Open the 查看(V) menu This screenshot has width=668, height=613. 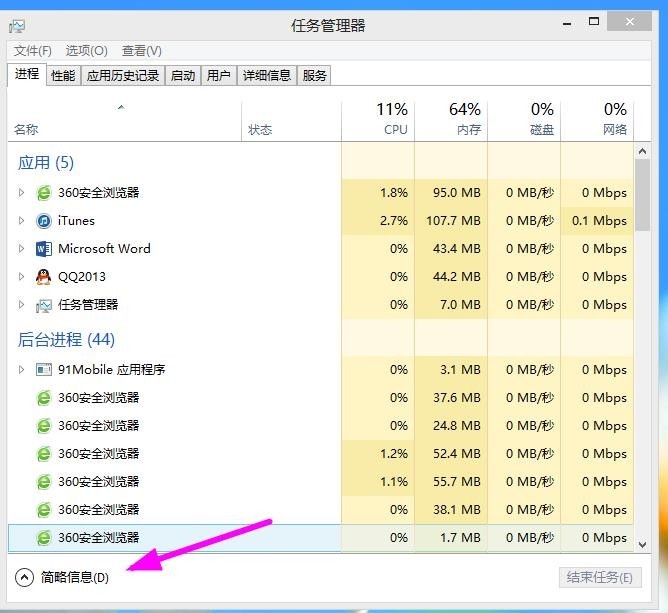coord(141,51)
